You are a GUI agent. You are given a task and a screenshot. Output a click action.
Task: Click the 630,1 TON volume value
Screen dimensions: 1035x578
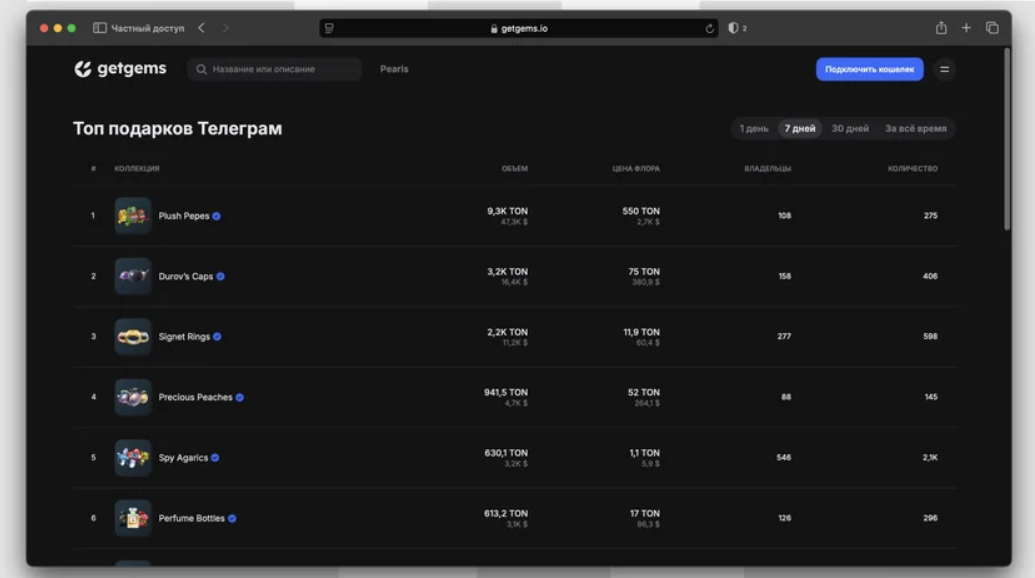(506, 453)
